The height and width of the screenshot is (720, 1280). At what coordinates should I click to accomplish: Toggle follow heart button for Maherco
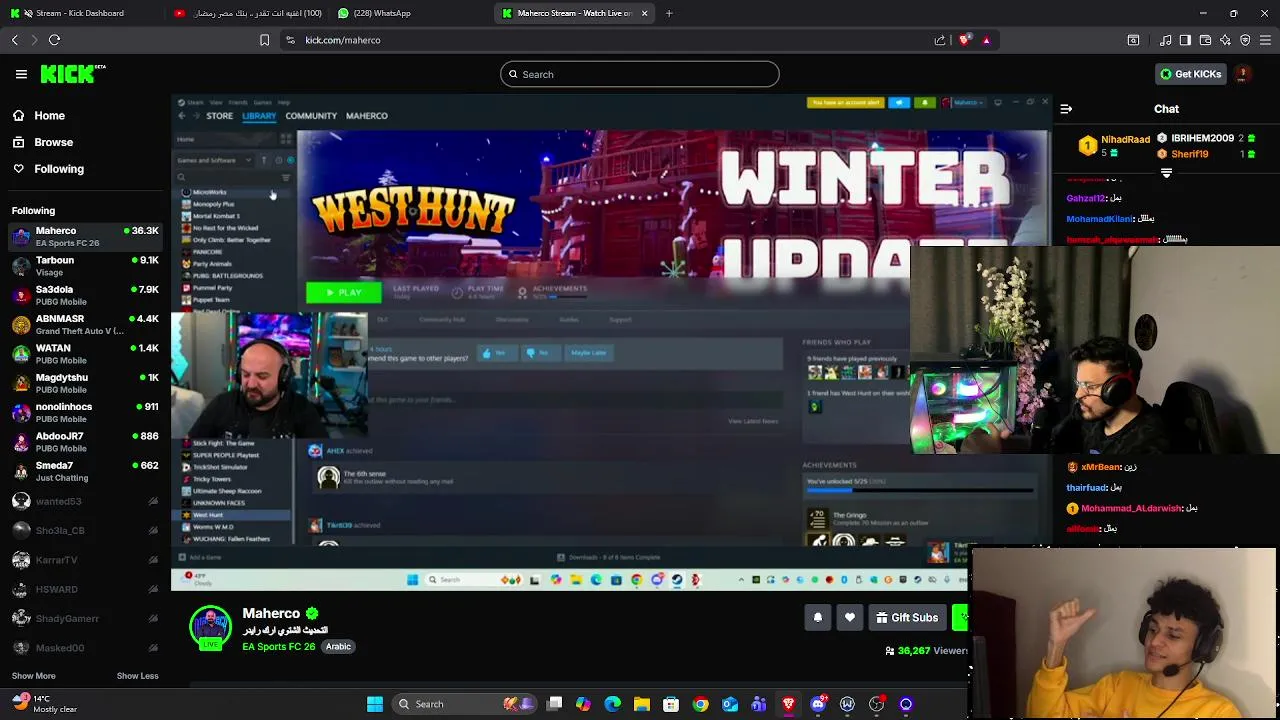pyautogui.click(x=850, y=618)
